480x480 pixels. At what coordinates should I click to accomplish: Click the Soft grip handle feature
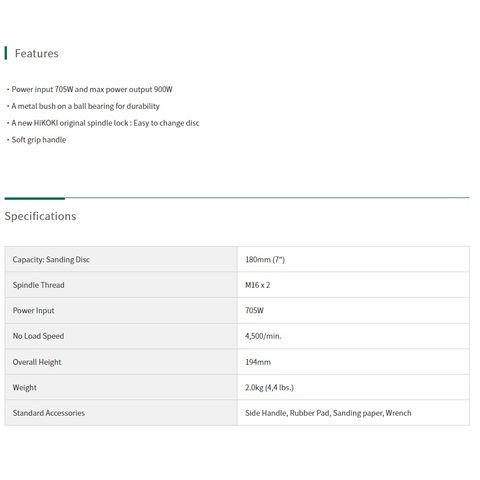[39, 140]
